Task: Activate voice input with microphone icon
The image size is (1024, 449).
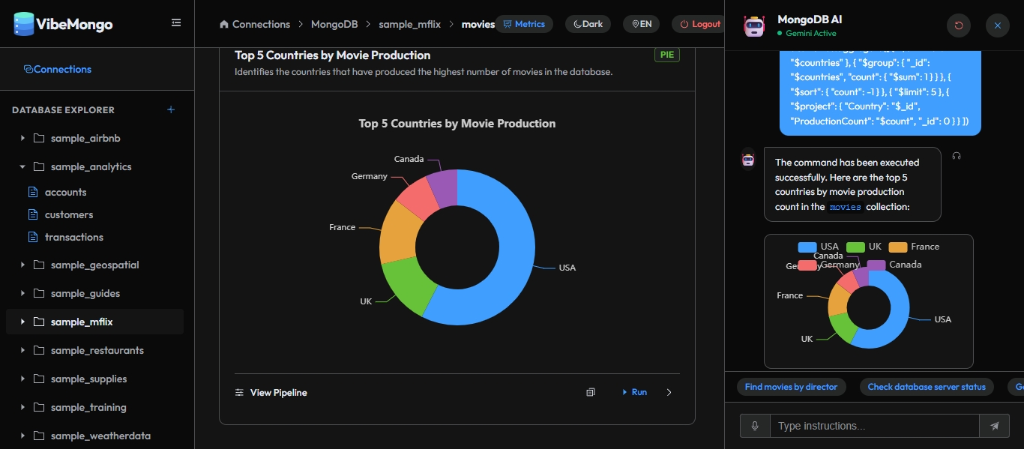Action: point(755,426)
